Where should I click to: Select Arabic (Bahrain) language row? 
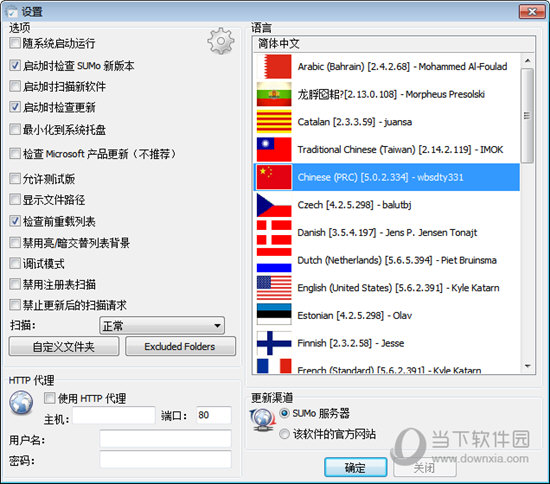[x=387, y=67]
